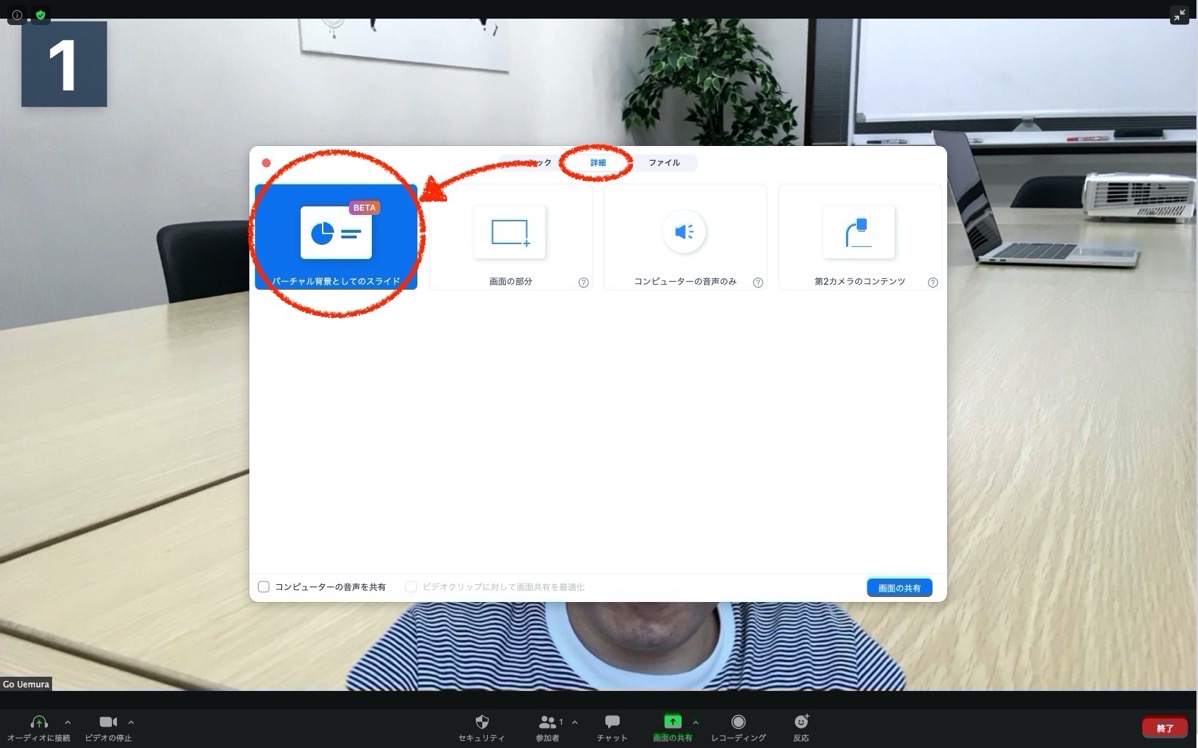Image resolution: width=1198 pixels, height=748 pixels.
Task: Expand audio options arrow next to オーディオに接続
Action: click(x=67, y=722)
